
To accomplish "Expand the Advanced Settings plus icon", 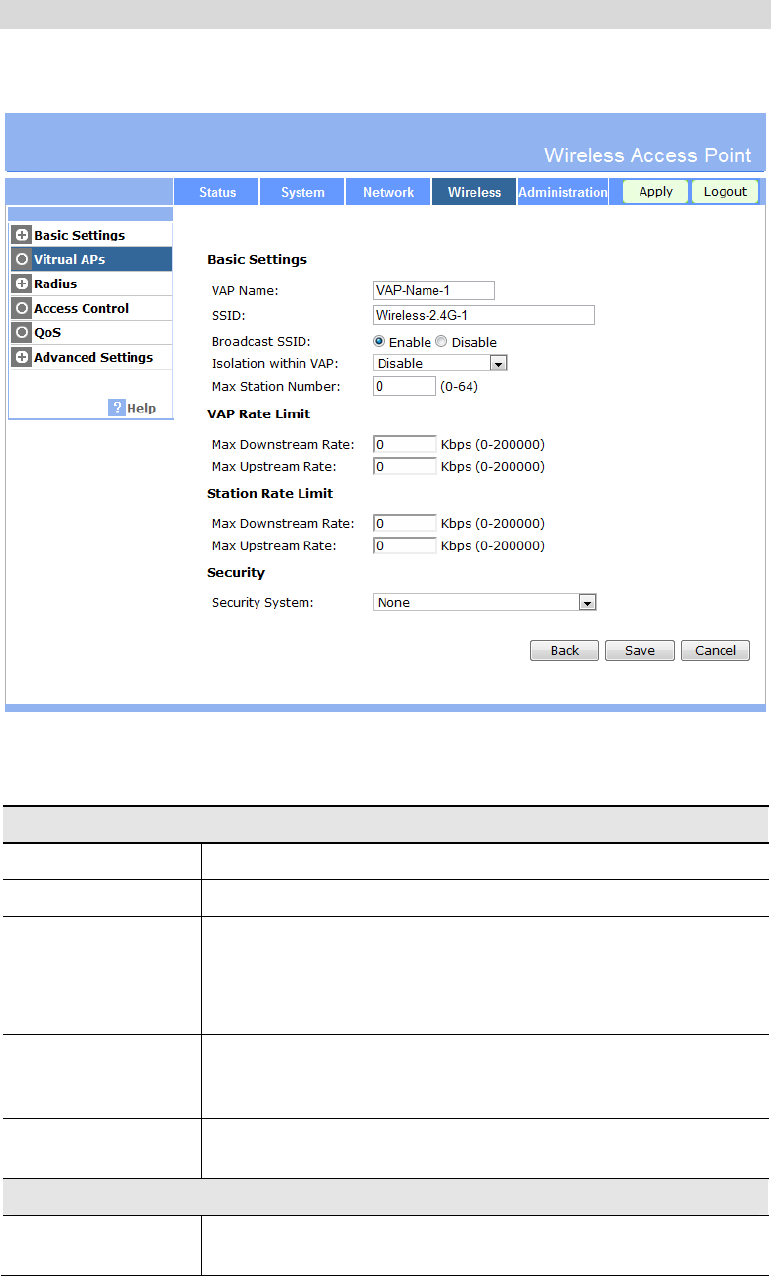I will pos(22,357).
